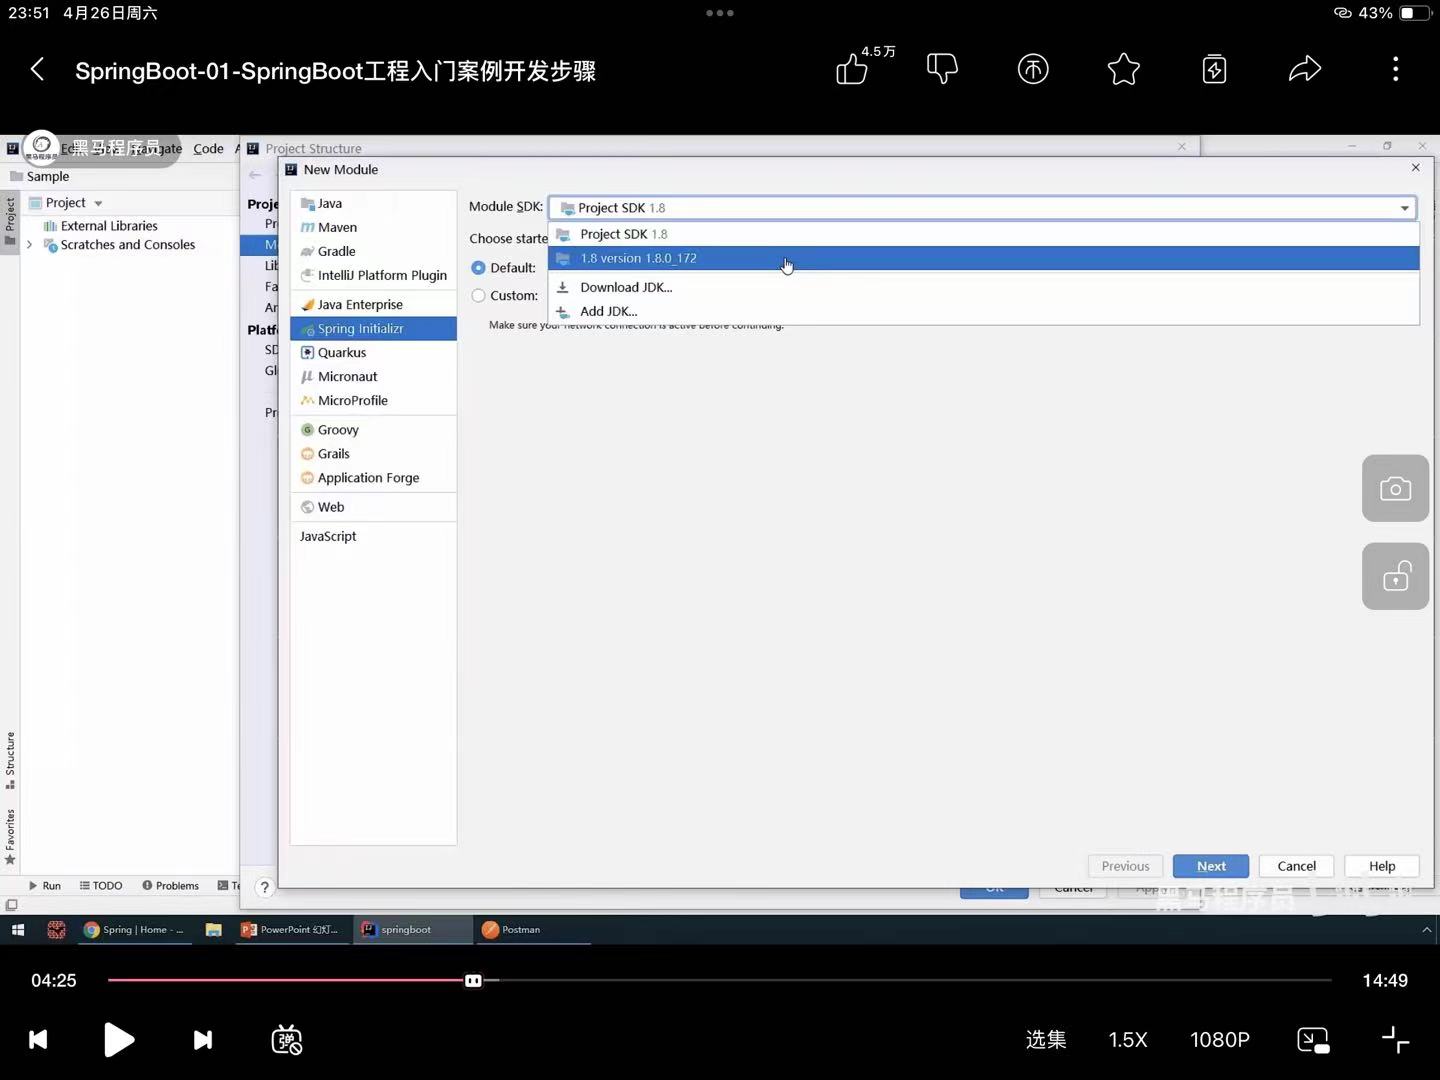This screenshot has width=1440, height=1080.
Task: Click the Help button
Action: [1382, 866]
